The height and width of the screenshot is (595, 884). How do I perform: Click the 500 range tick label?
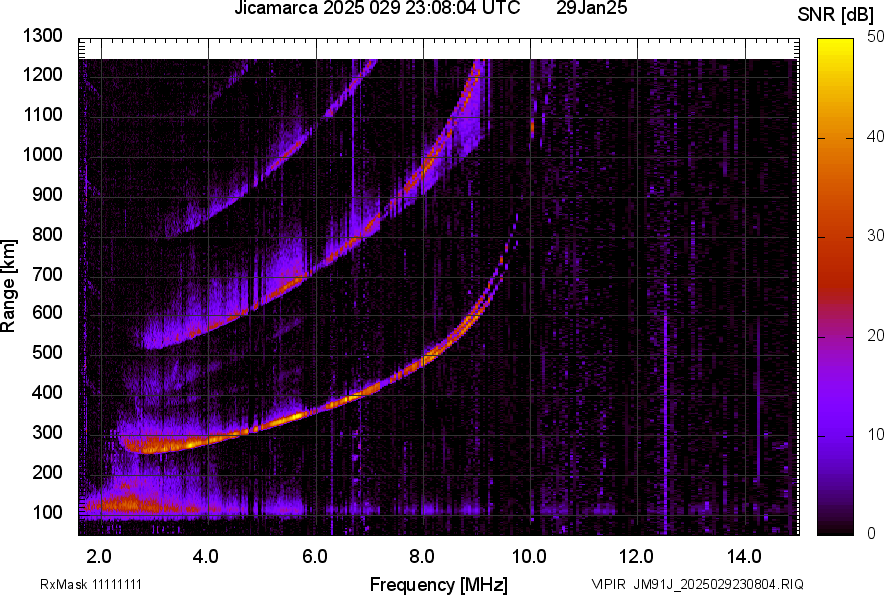(x=47, y=352)
